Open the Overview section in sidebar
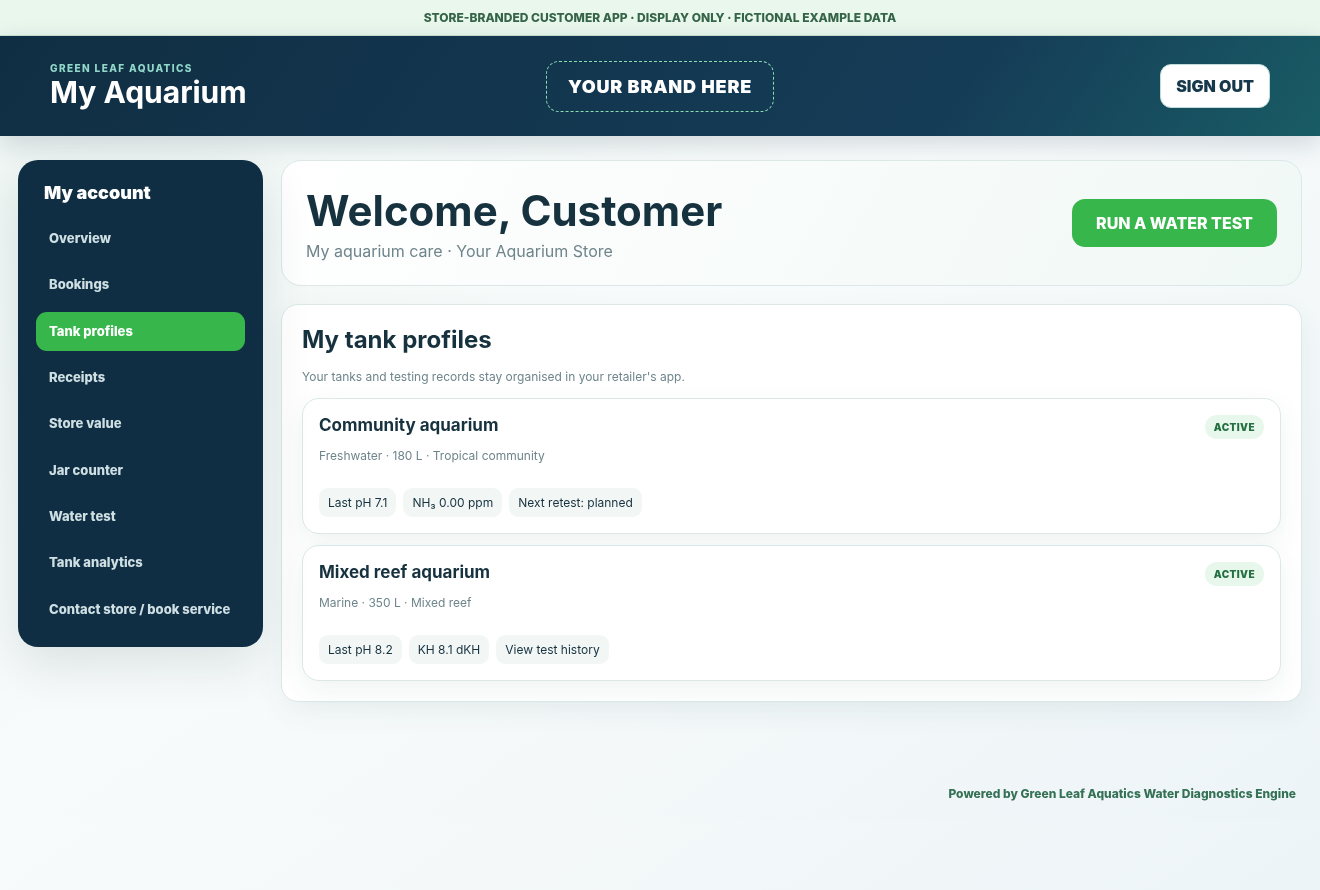This screenshot has width=1320, height=890. point(140,238)
